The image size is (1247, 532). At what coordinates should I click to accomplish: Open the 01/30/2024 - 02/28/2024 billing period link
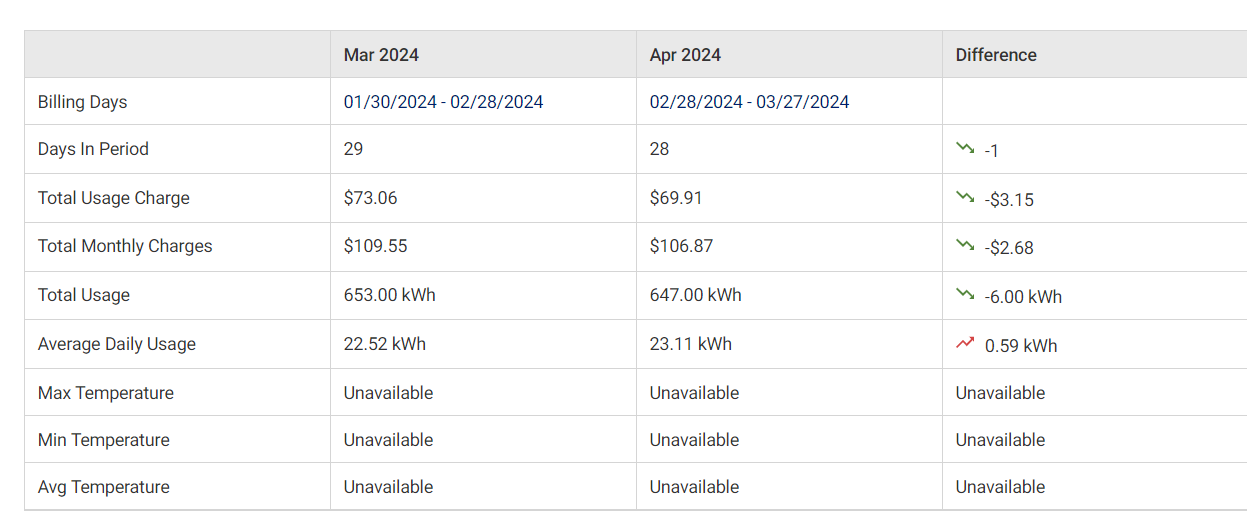(443, 102)
